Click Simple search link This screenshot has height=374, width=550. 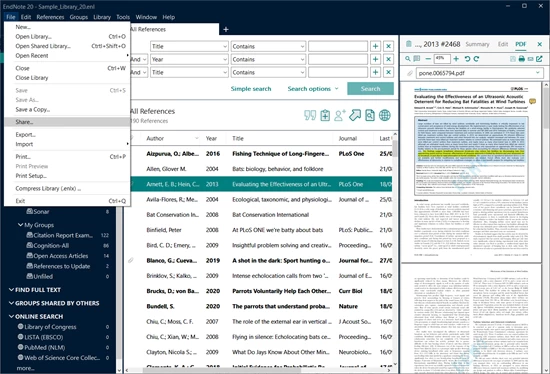click(251, 89)
